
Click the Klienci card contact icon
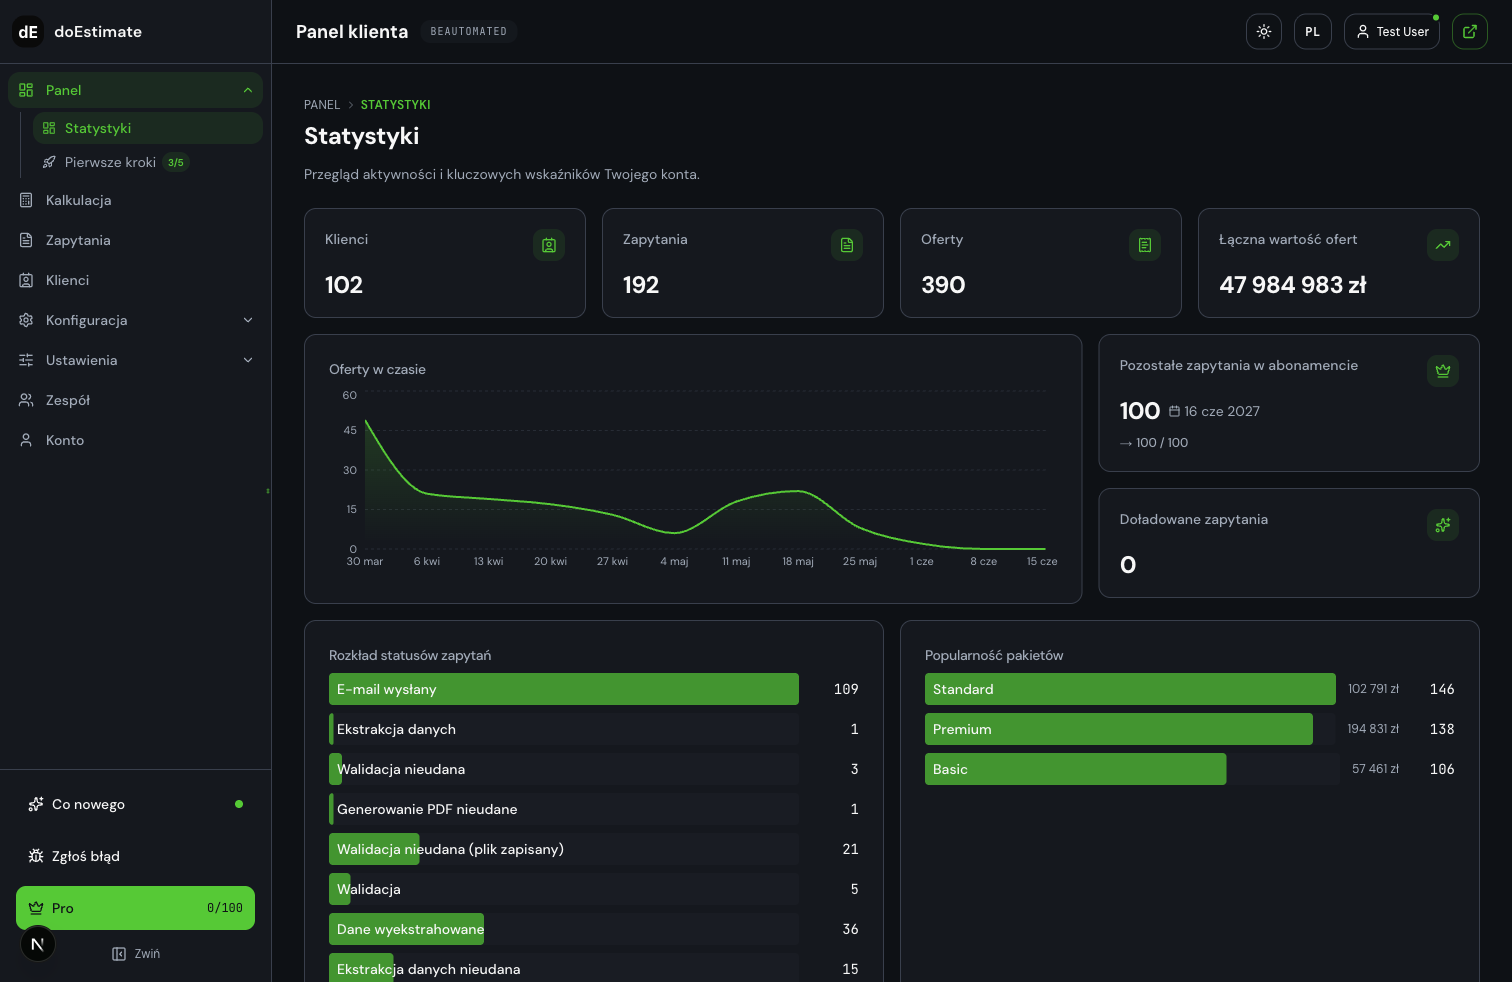[549, 245]
